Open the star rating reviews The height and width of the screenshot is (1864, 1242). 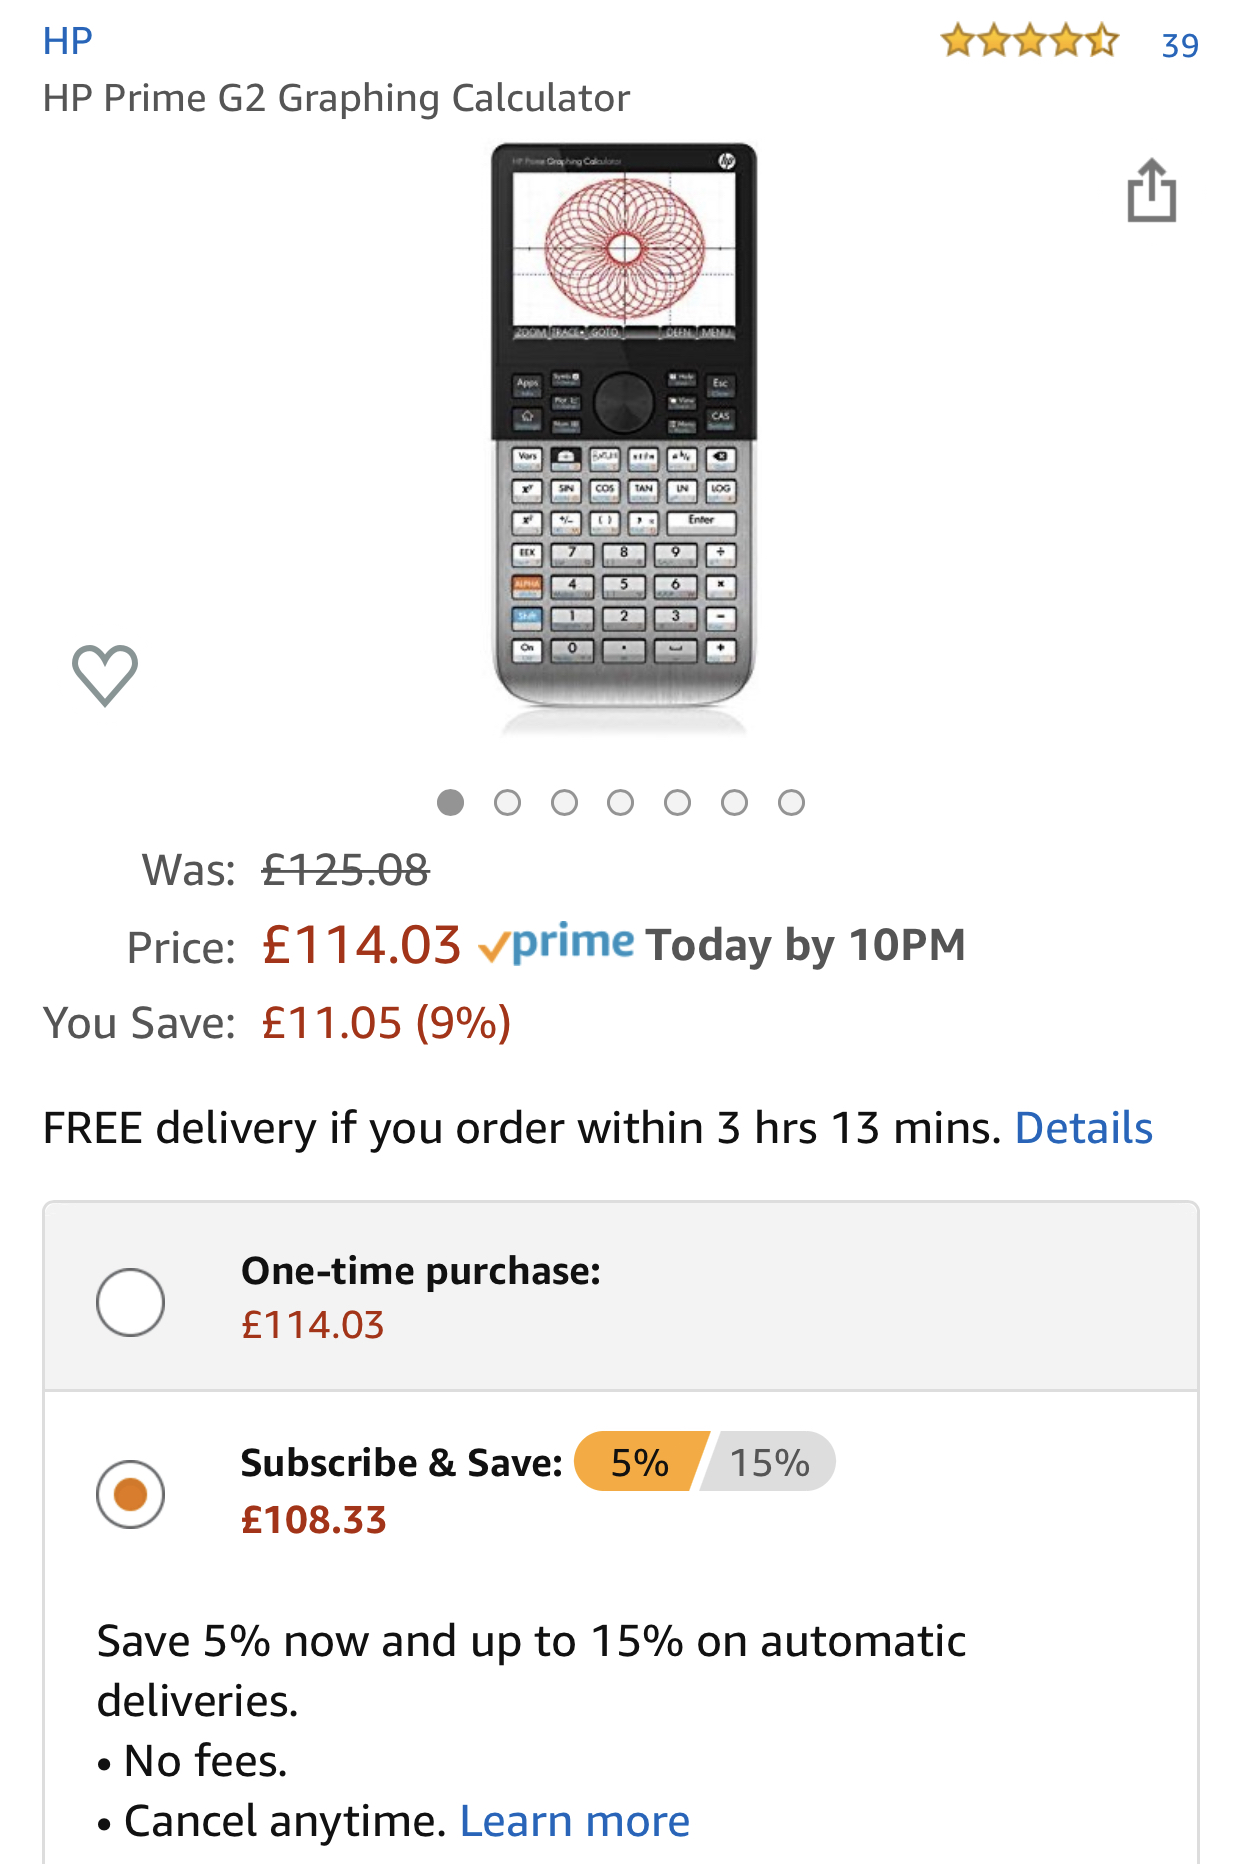point(1029,42)
